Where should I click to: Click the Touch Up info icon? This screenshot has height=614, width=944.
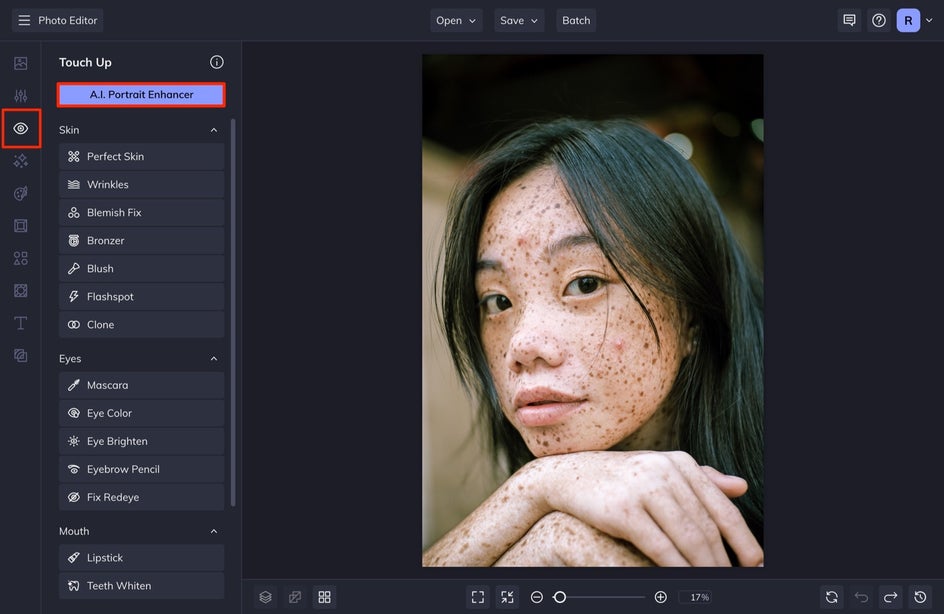217,62
